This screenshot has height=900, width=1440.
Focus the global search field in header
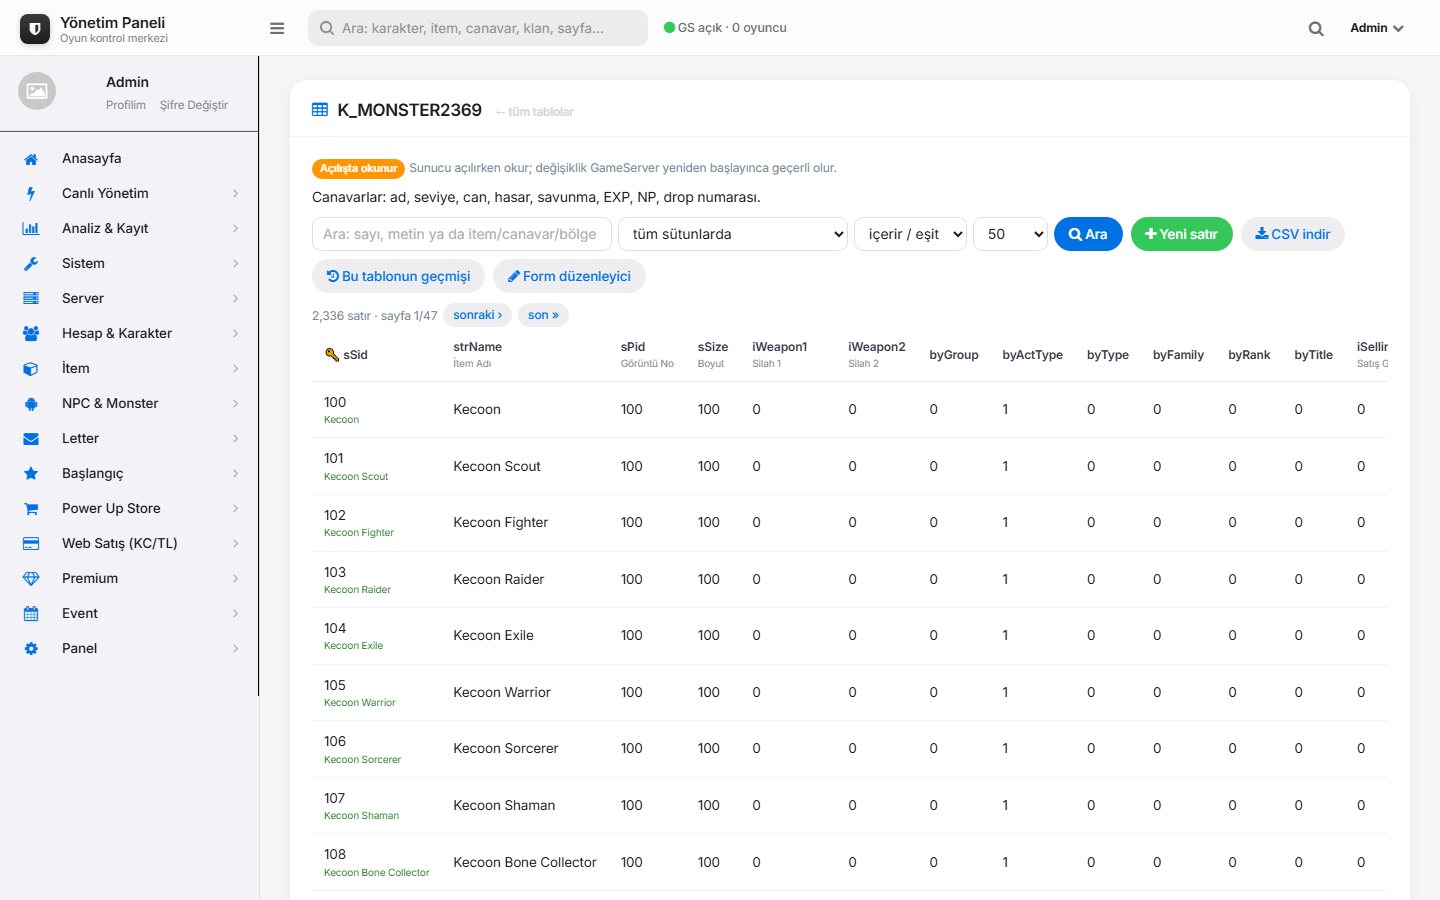pyautogui.click(x=478, y=28)
